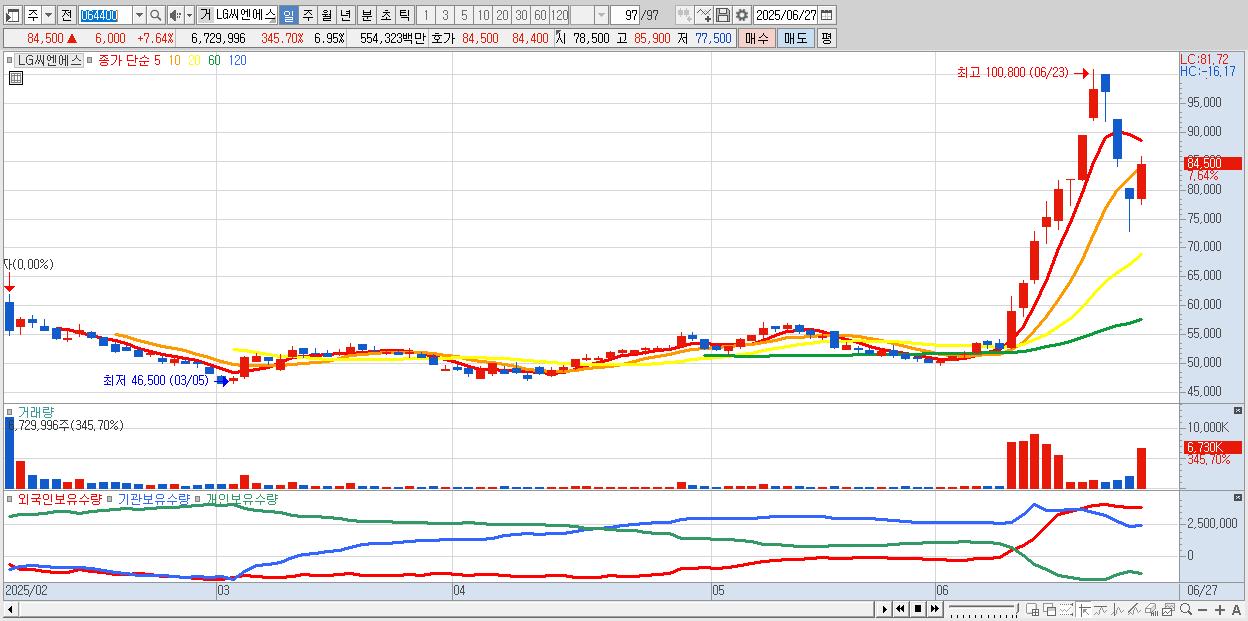The image size is (1248, 621).
Task: Click the window-with-grid icon in bottom toolbar
Action: tap(1032, 609)
